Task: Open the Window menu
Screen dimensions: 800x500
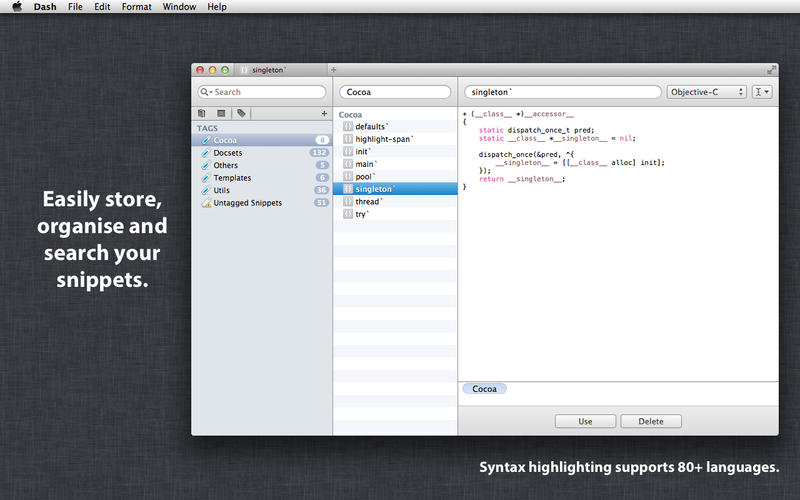Action: tap(179, 7)
